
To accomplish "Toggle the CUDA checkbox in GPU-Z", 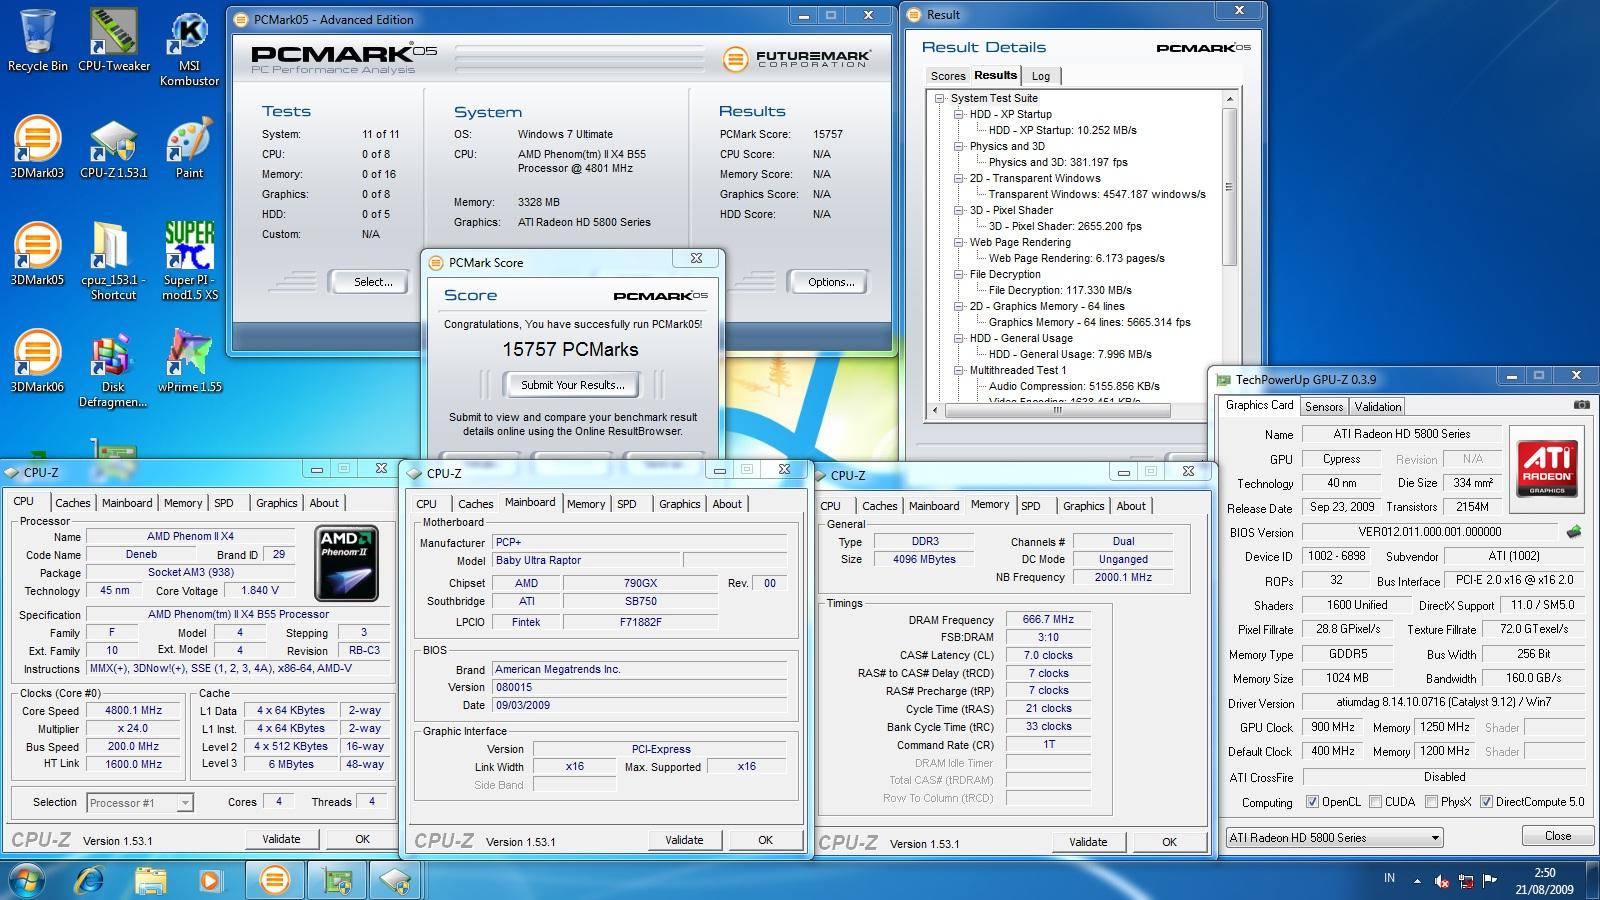I will pyautogui.click(x=1375, y=802).
